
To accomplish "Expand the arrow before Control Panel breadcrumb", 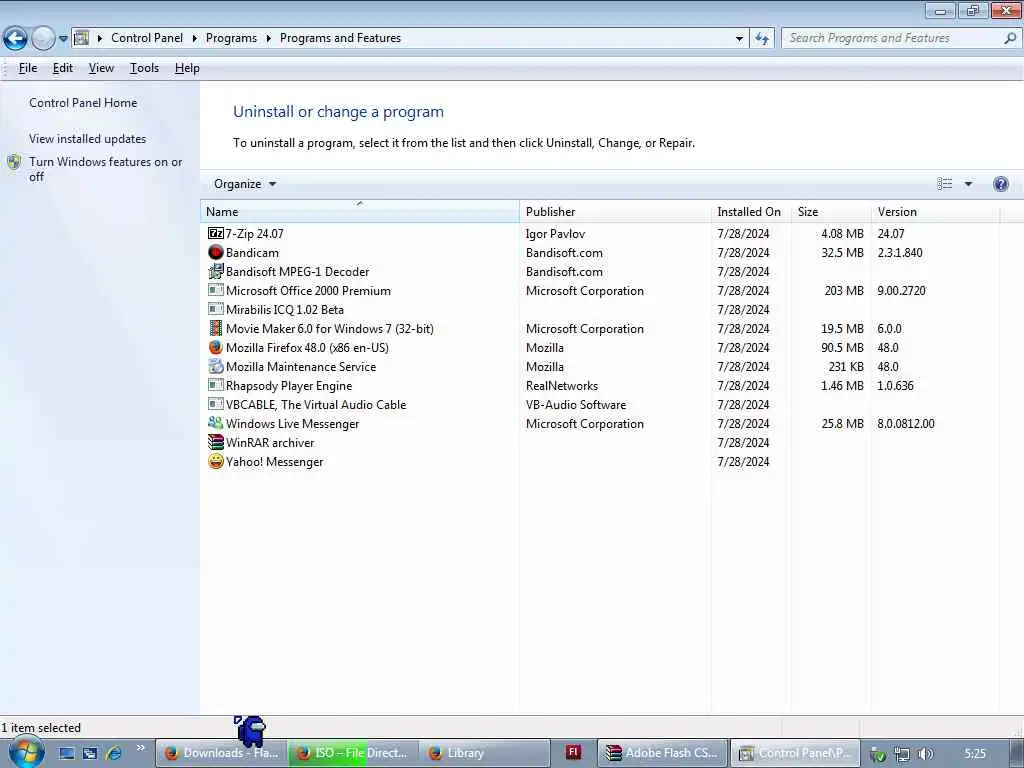I will [x=100, y=38].
